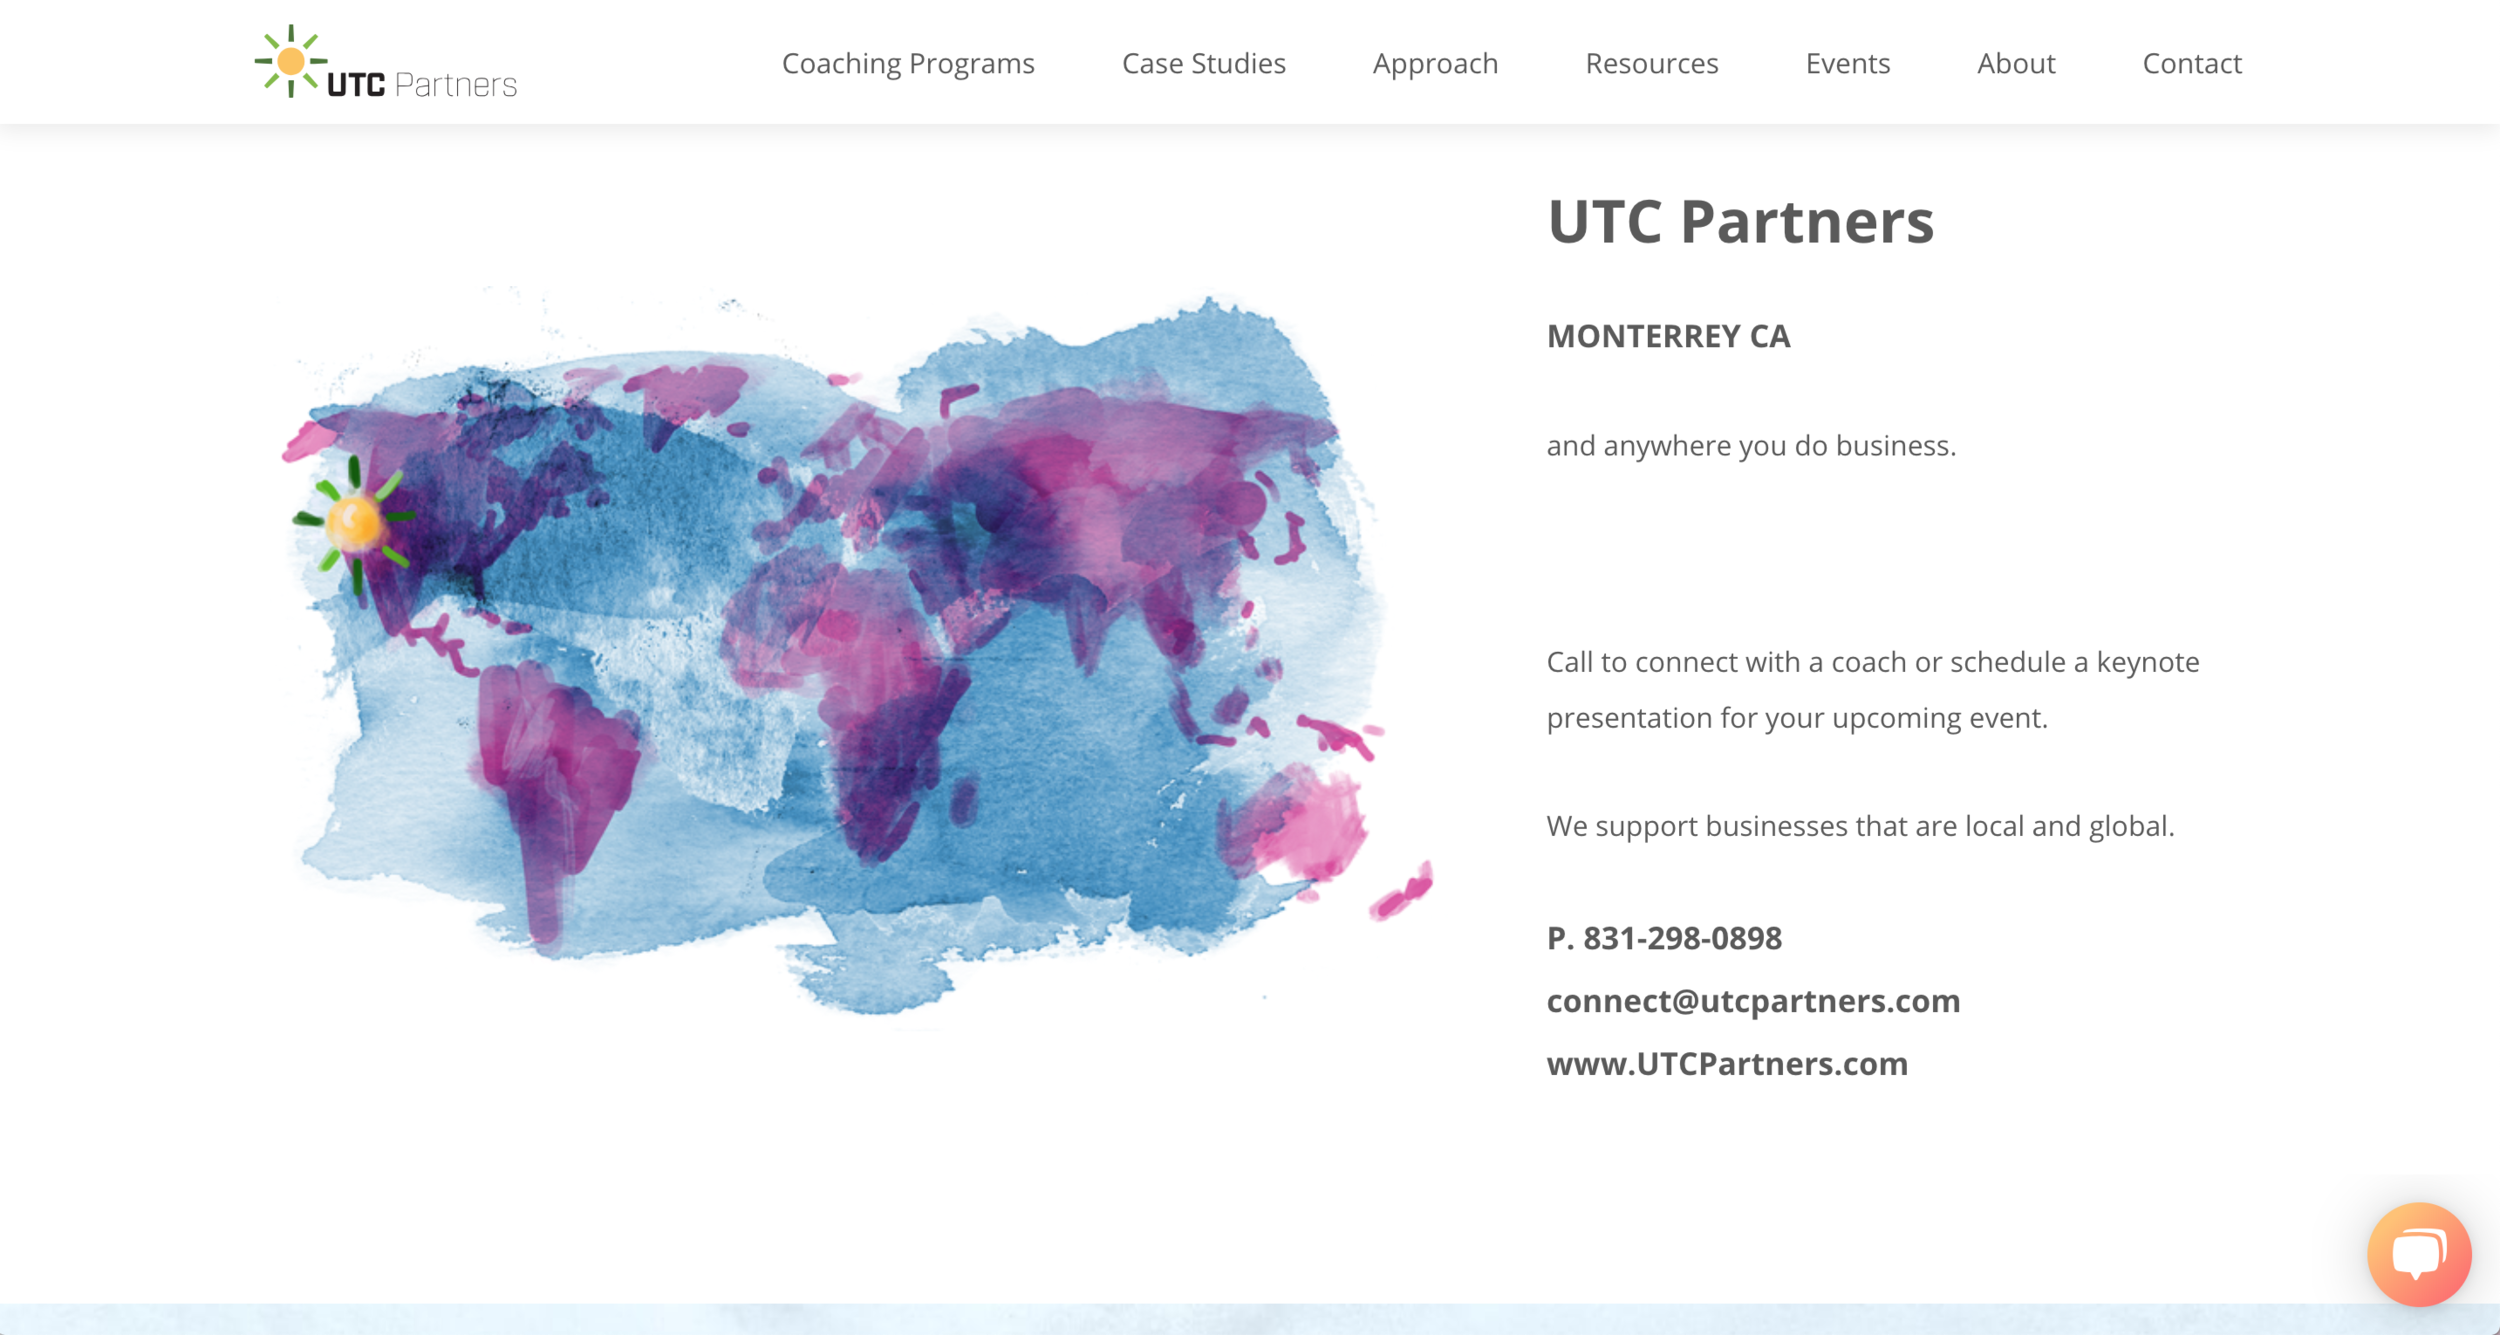Select Resources in the navigation bar
Screen dimensions: 2500x1335
1651,63
